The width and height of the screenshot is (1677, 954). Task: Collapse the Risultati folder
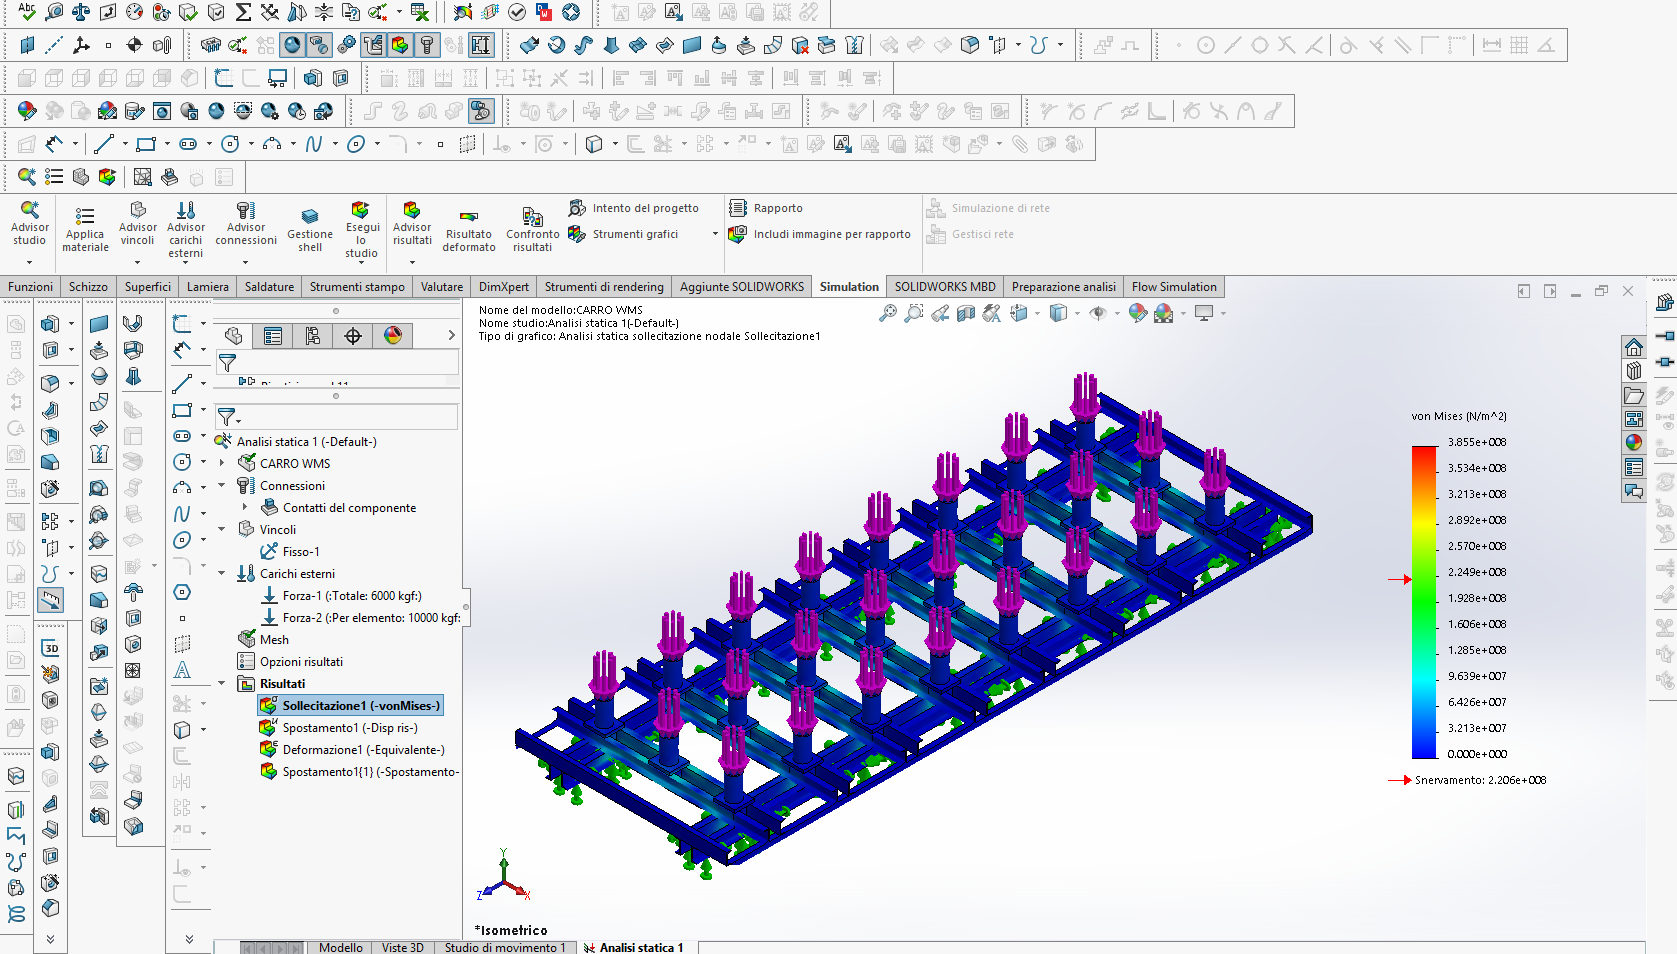pyautogui.click(x=222, y=684)
